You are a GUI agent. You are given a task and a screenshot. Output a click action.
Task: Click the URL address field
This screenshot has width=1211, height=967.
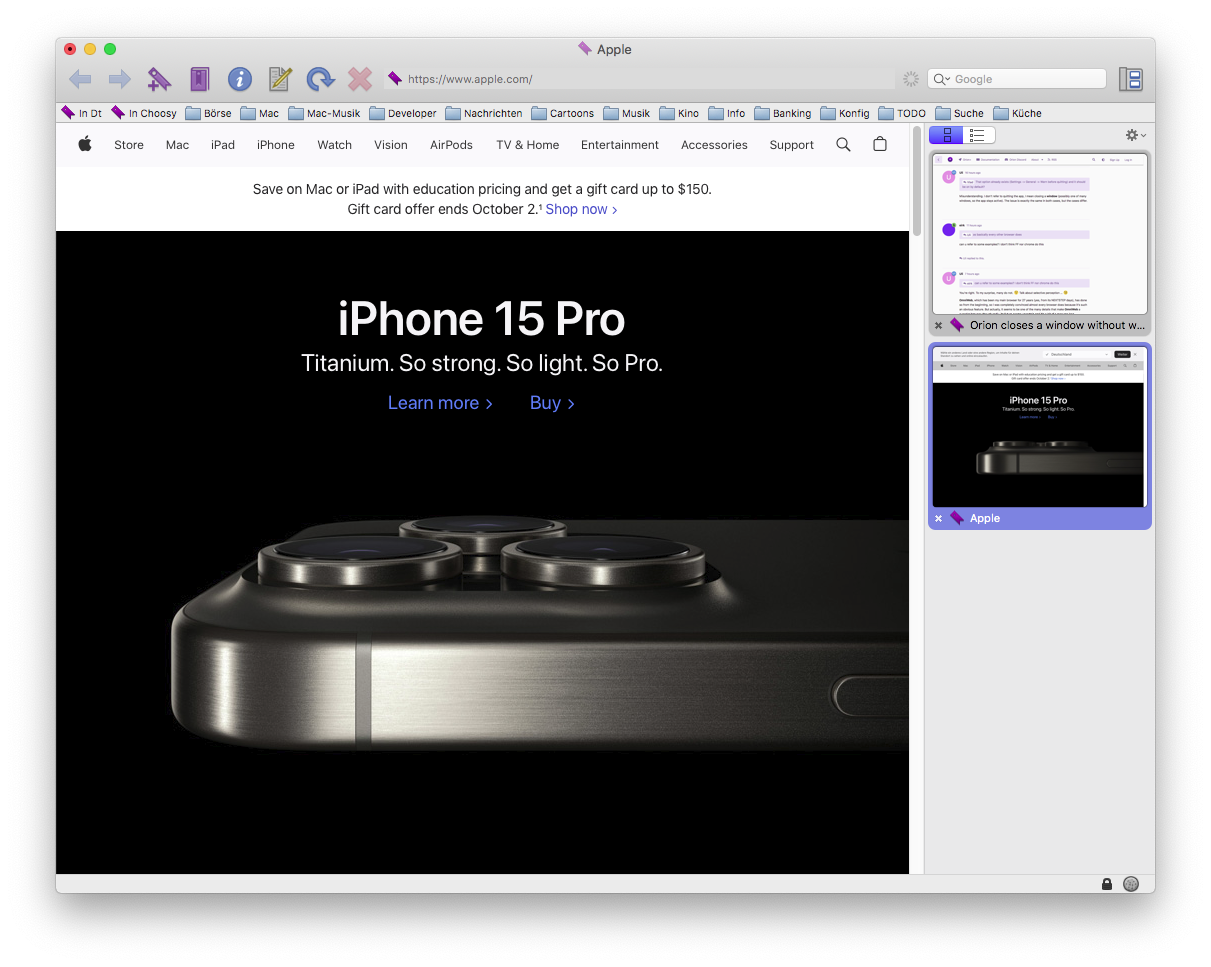point(640,79)
